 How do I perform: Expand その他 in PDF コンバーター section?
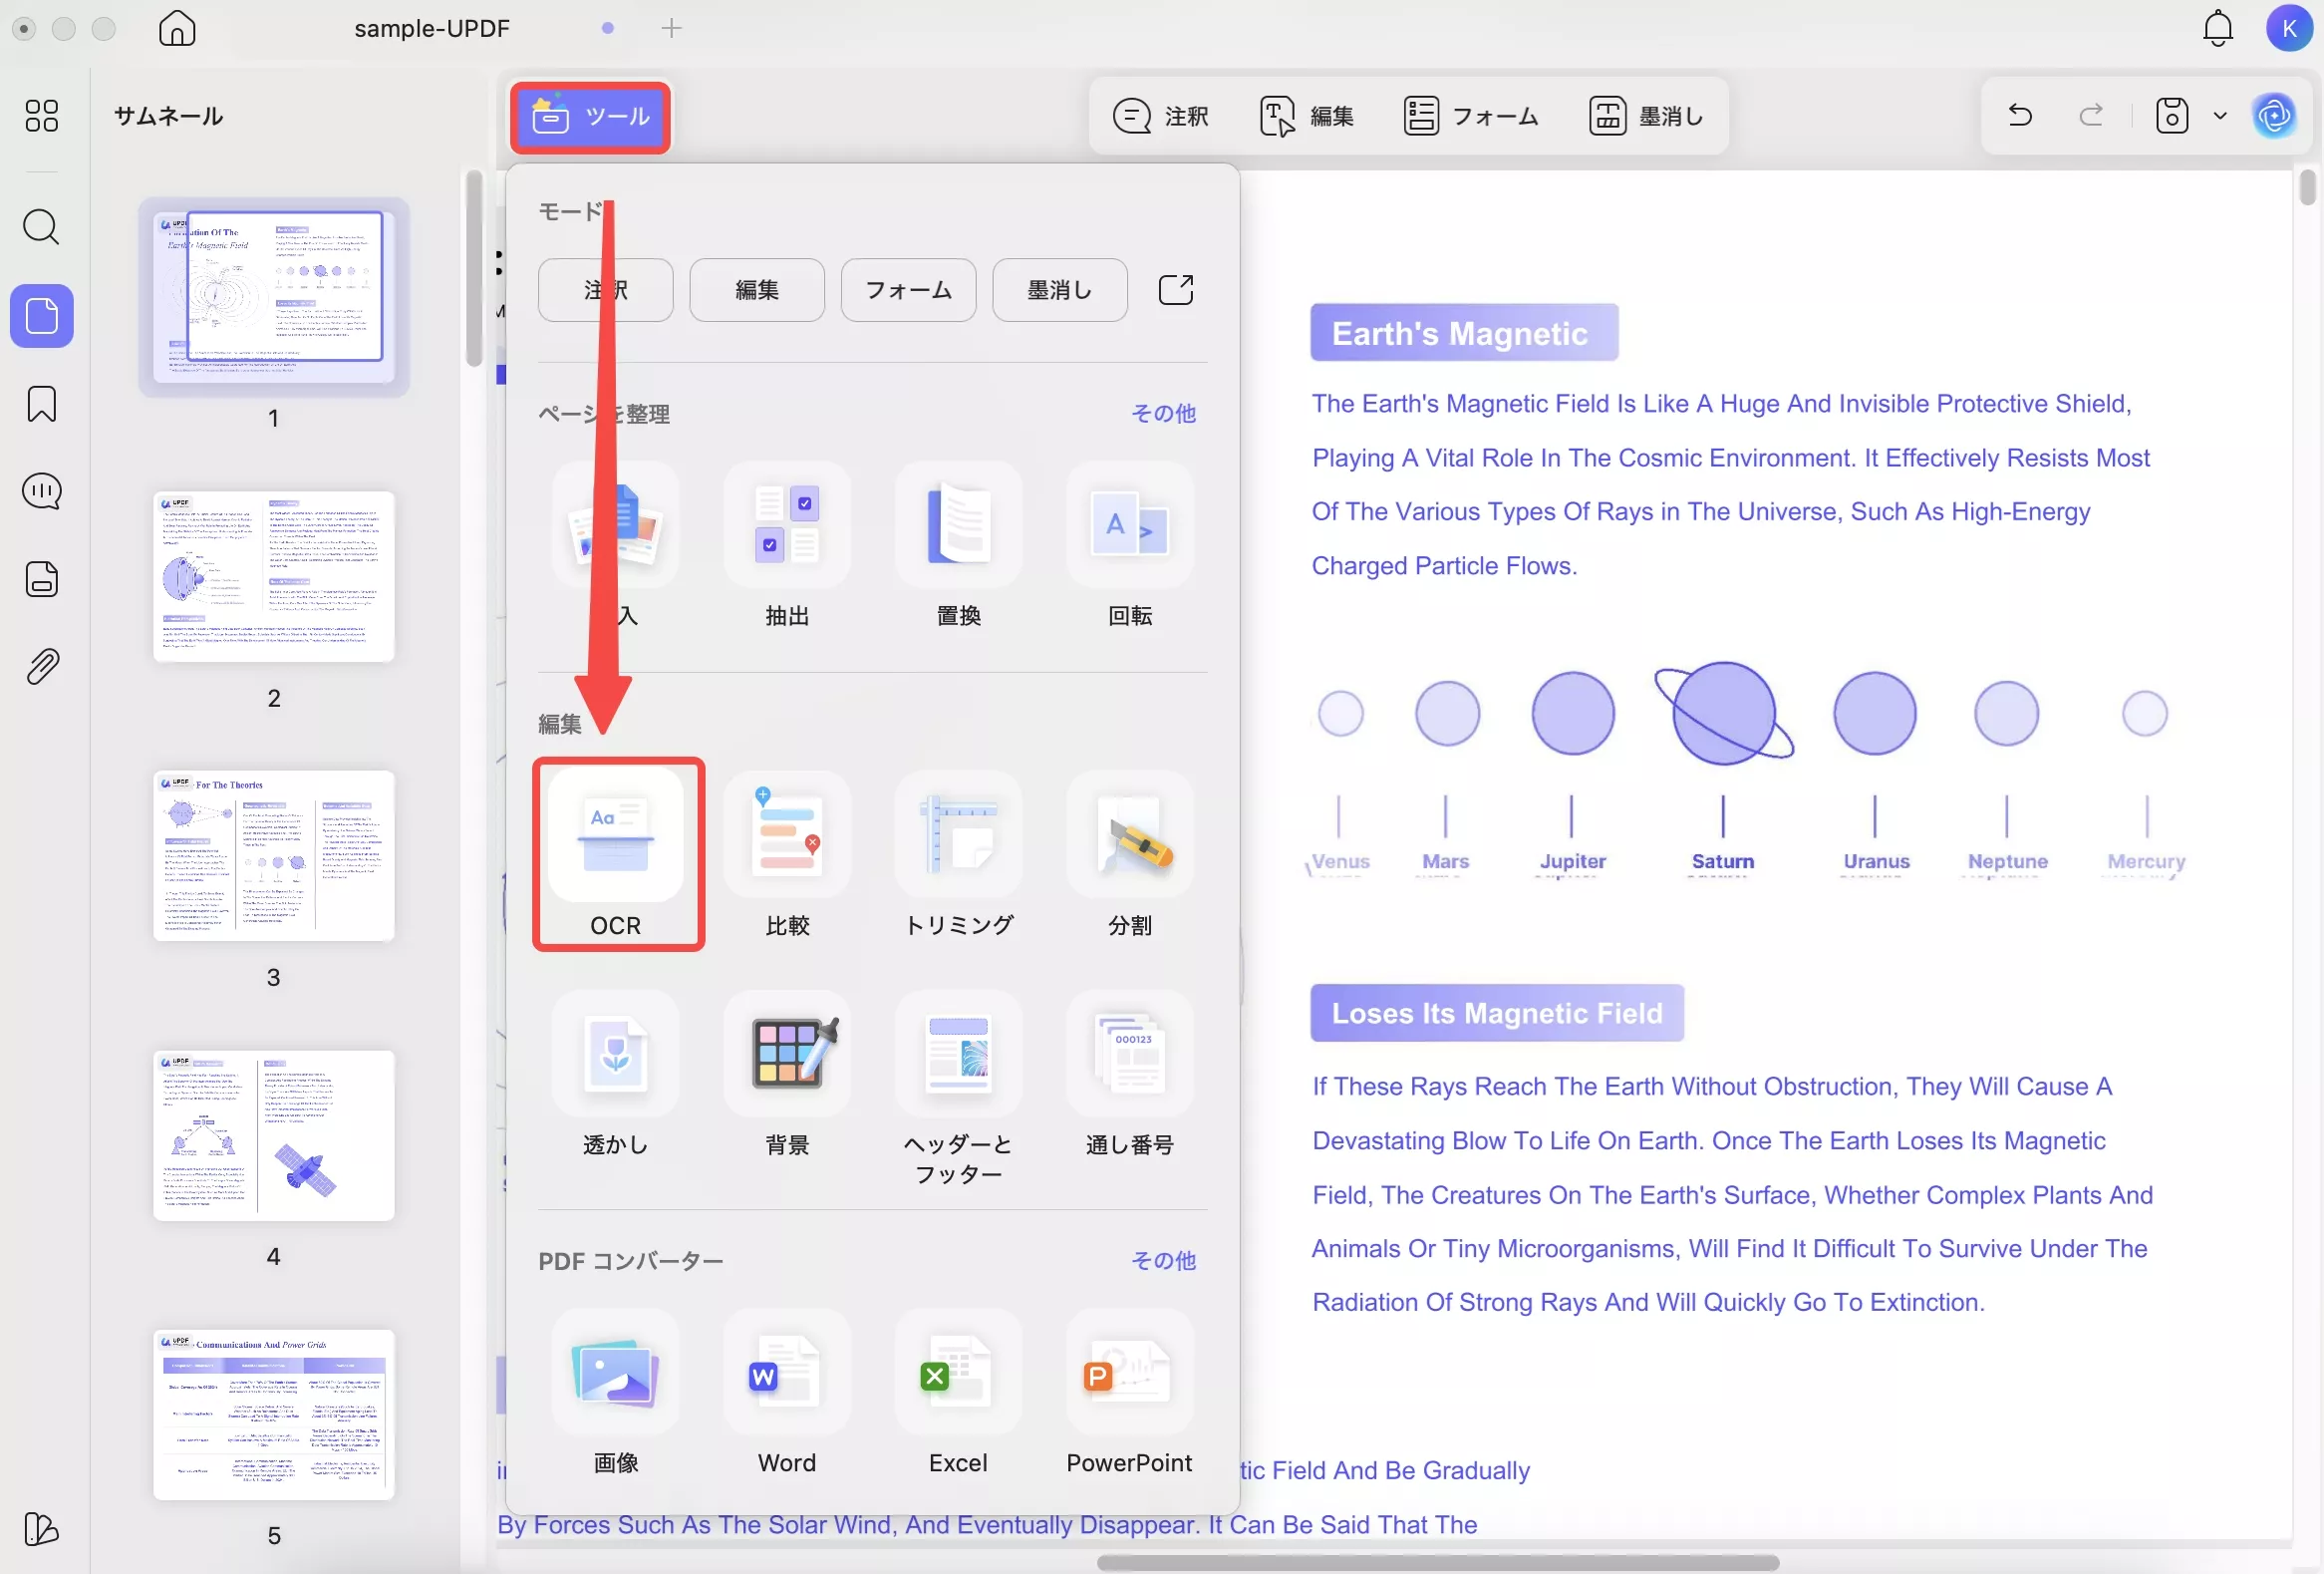pyautogui.click(x=1163, y=1260)
